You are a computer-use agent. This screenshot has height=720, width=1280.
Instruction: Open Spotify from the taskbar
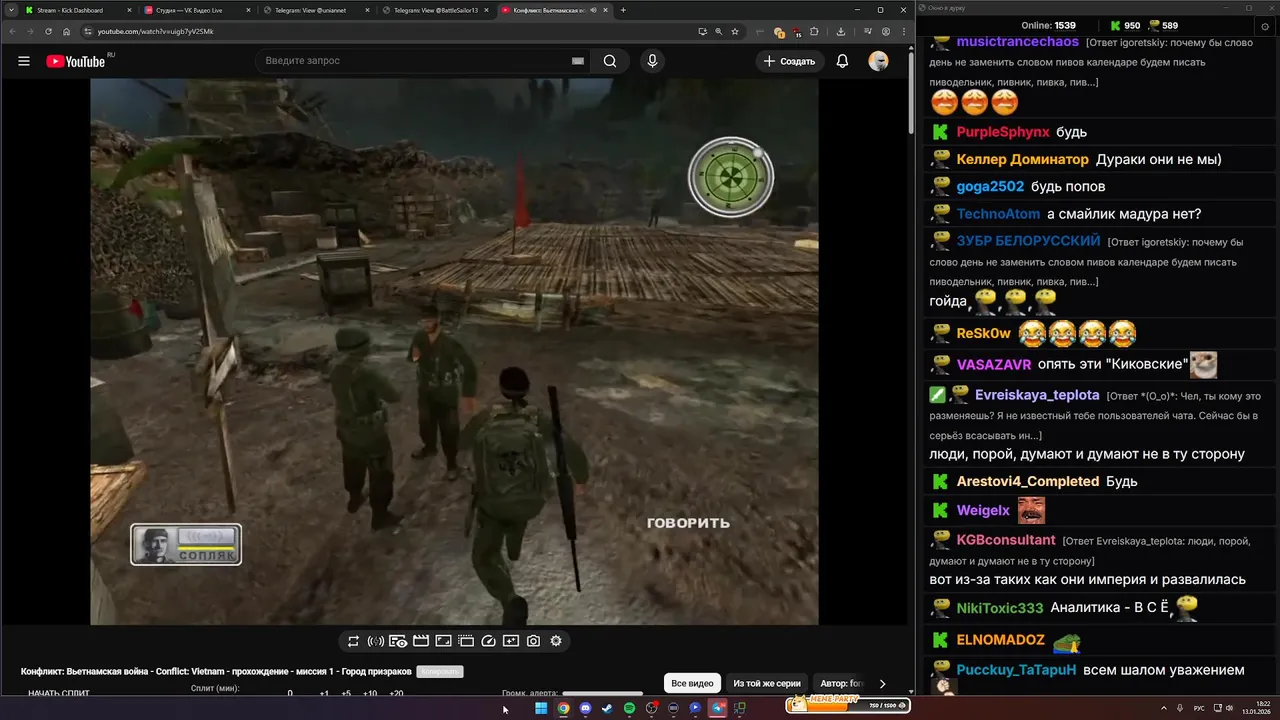(629, 708)
